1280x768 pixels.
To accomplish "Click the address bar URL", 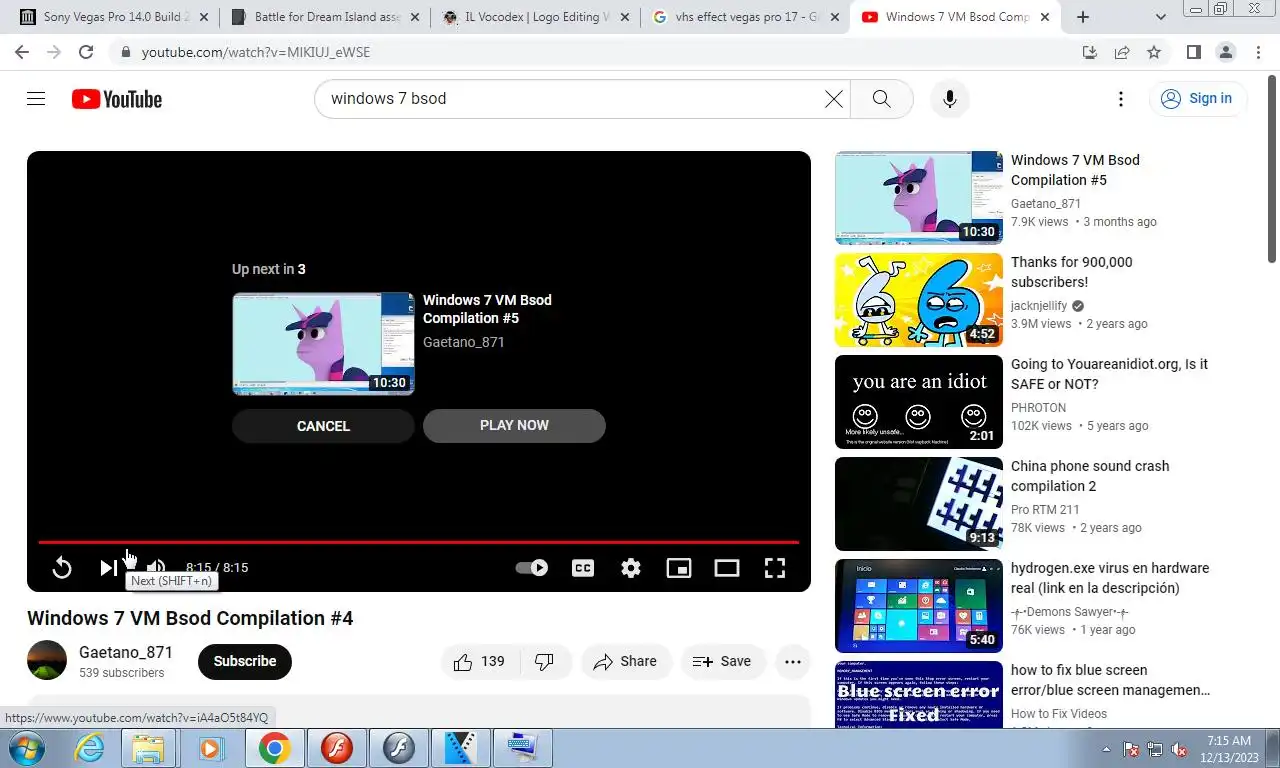I will [256, 52].
